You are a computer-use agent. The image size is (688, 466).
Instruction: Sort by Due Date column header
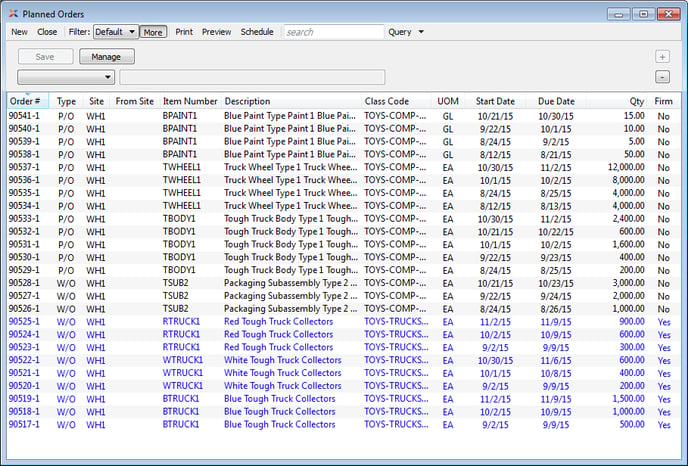point(556,101)
